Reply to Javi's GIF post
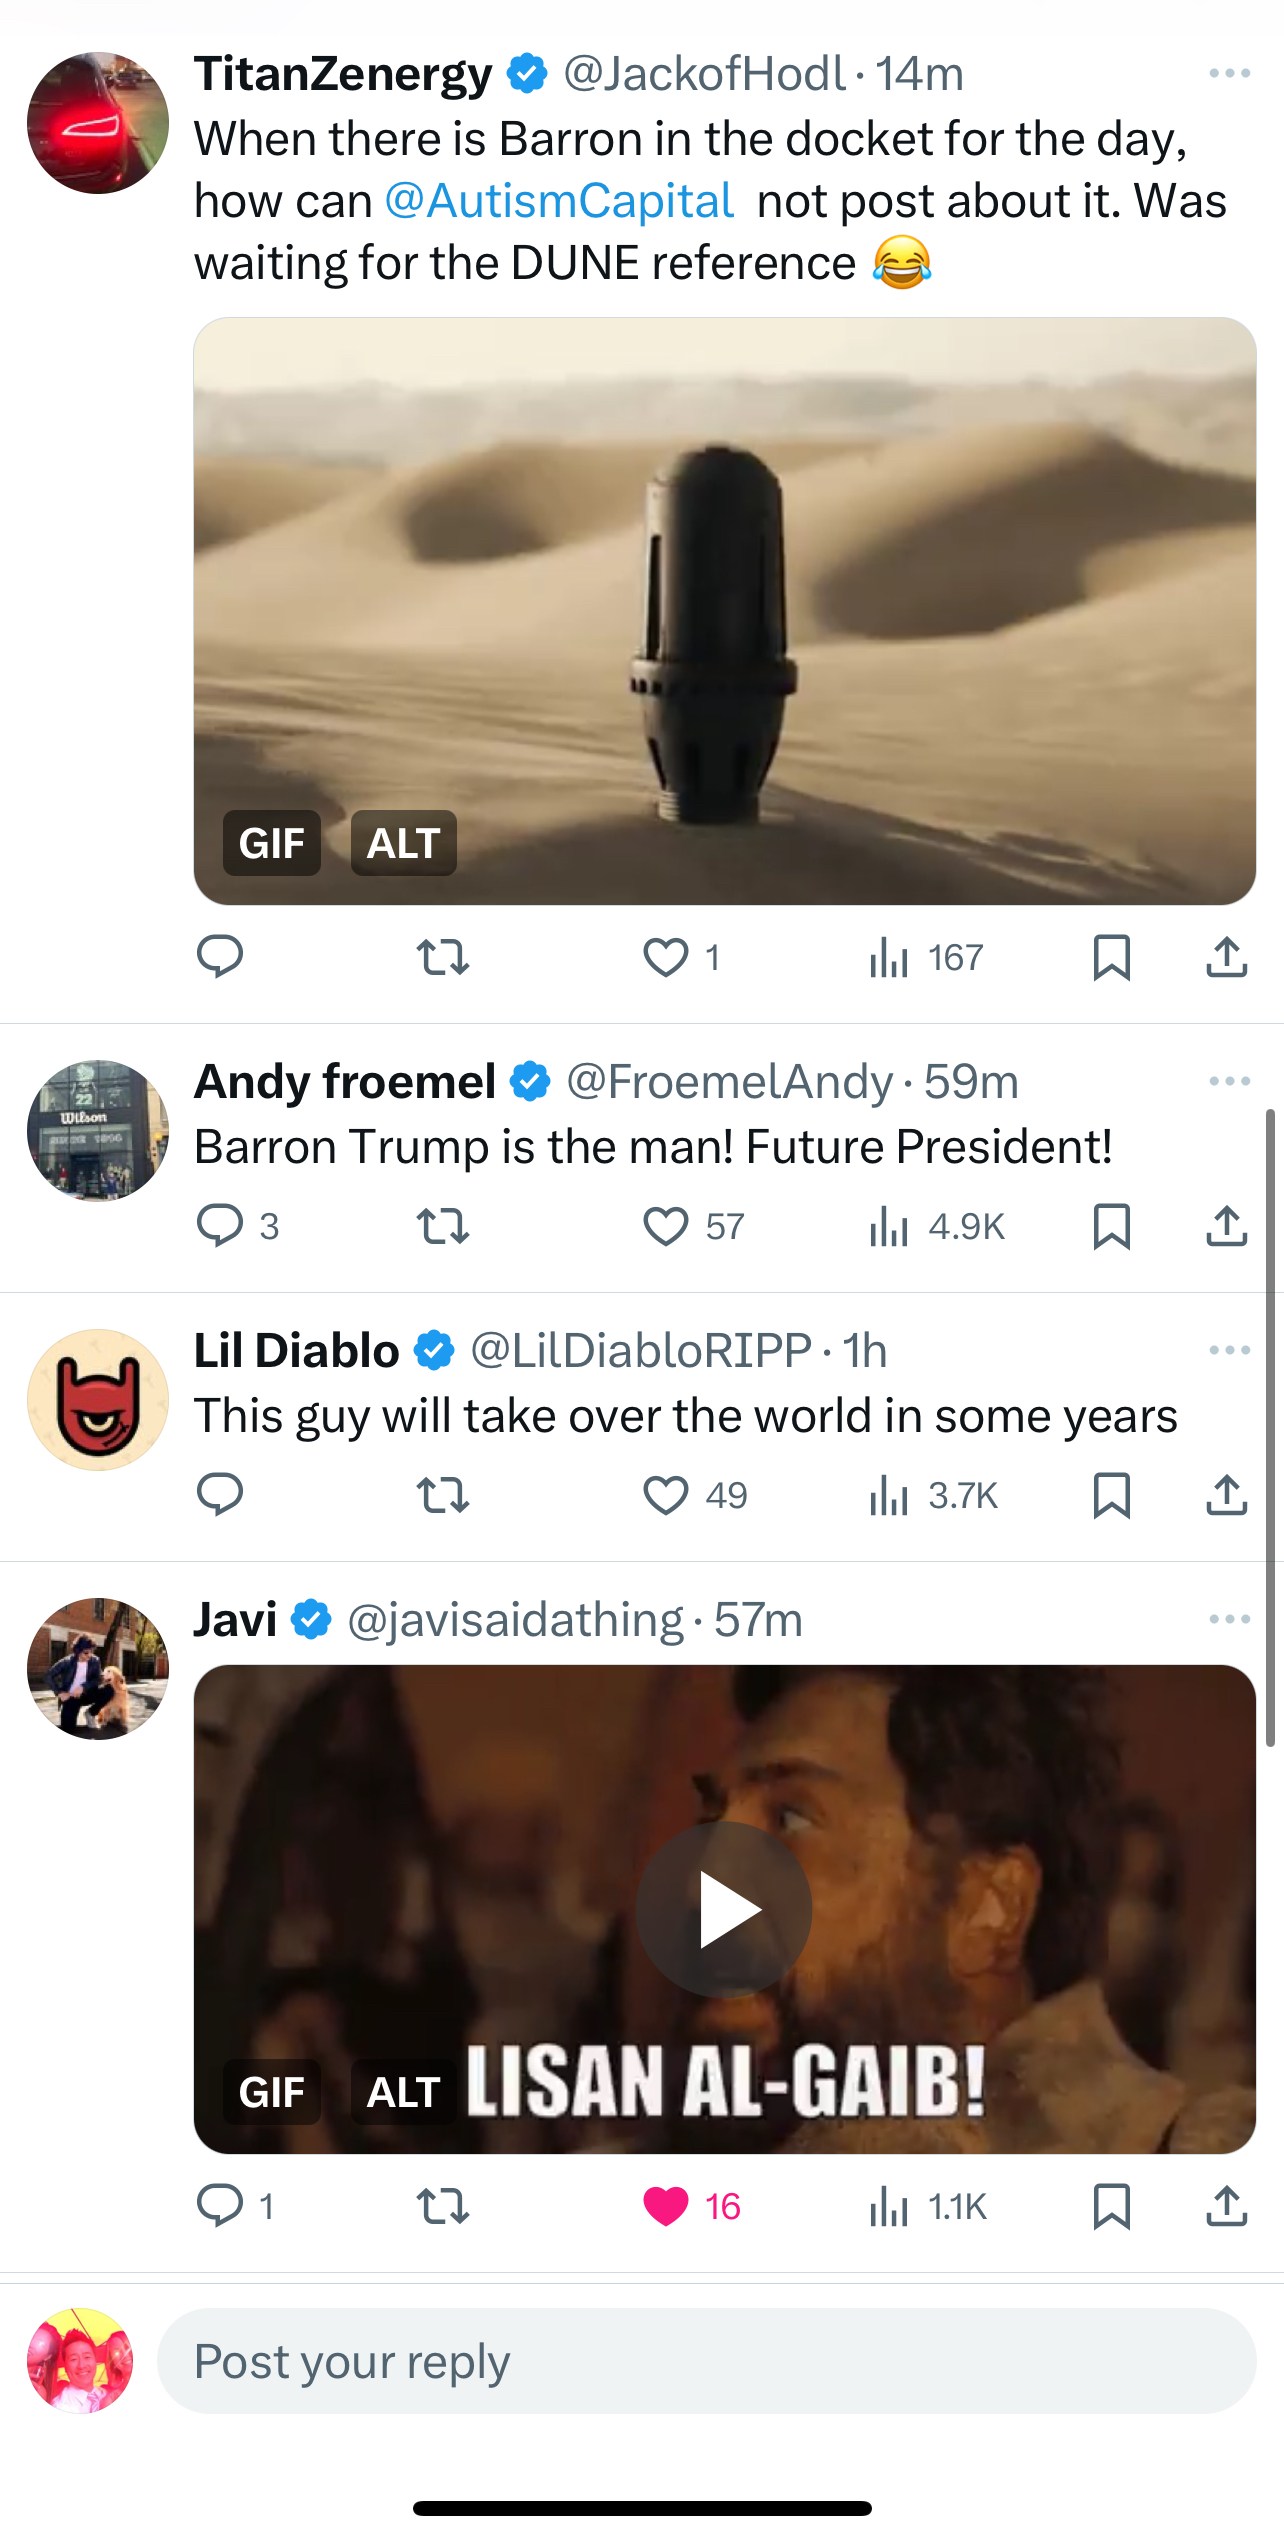Viewport: 1284px width, 2540px height. pyautogui.click(x=220, y=2206)
